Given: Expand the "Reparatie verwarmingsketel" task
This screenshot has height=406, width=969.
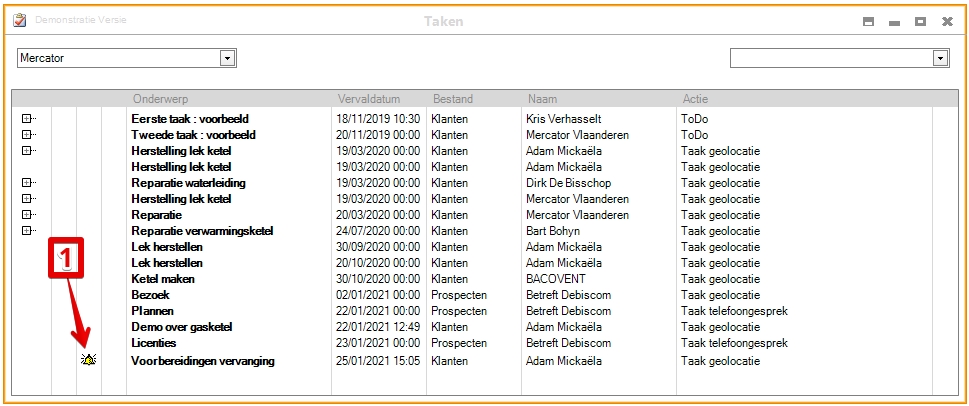Looking at the screenshot, I should tap(26, 231).
